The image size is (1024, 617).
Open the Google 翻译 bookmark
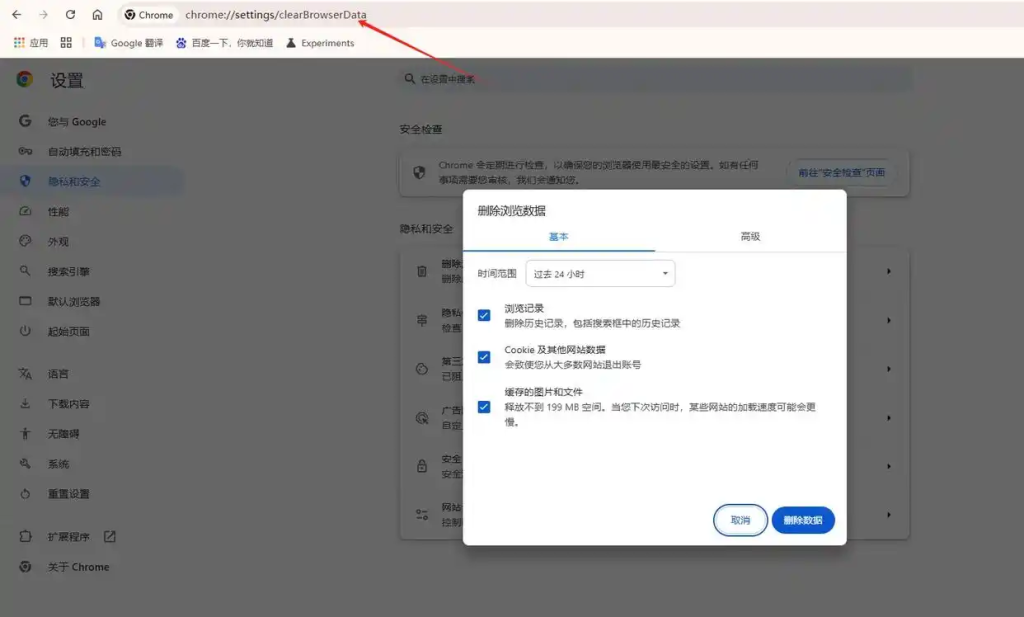[x=129, y=43]
